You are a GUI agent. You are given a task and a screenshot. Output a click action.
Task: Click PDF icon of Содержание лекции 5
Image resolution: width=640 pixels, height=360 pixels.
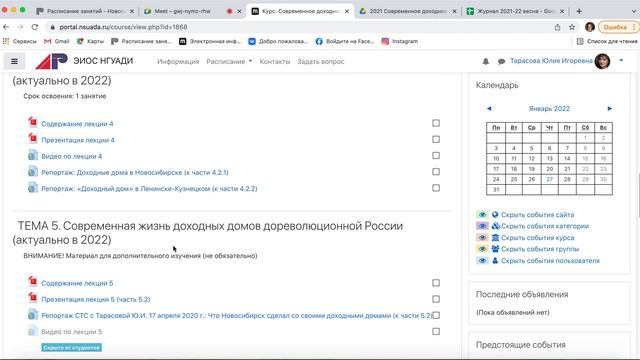tap(33, 282)
